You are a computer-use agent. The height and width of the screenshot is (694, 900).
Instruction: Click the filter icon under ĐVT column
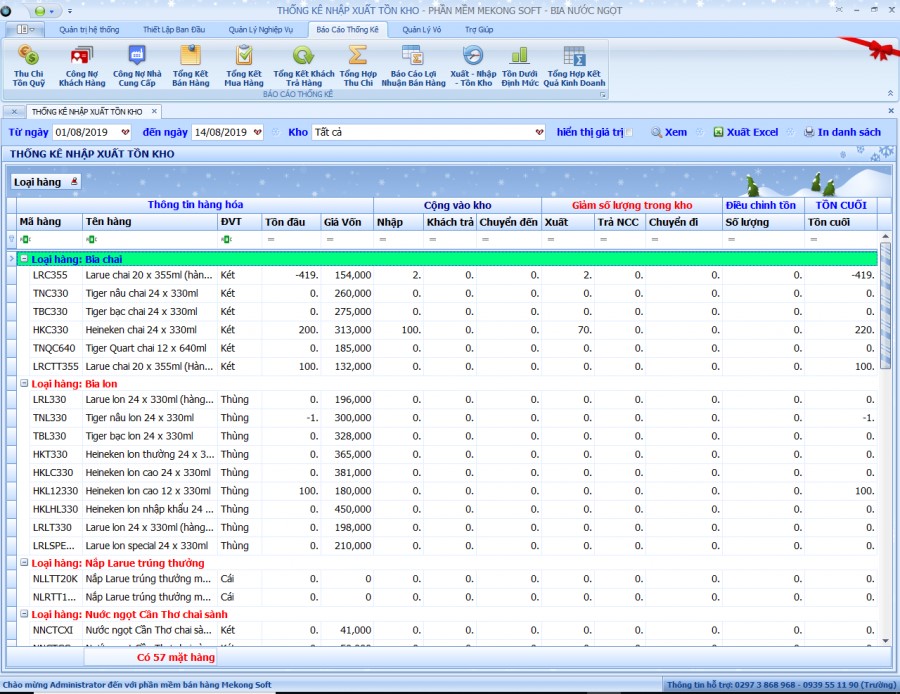[x=227, y=239]
